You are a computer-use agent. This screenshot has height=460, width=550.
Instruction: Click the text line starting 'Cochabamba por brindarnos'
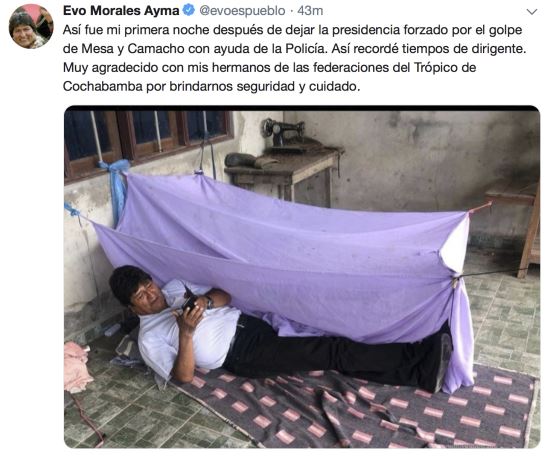(x=212, y=86)
